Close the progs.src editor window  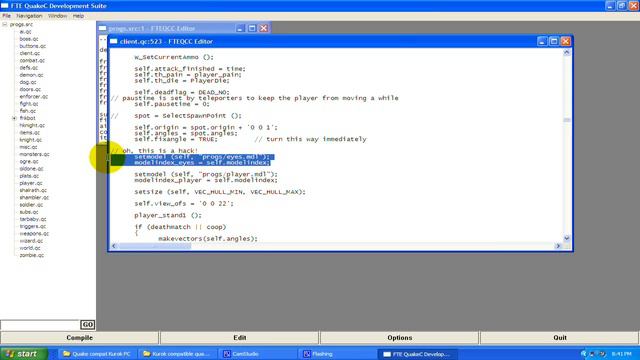(x=264, y=28)
